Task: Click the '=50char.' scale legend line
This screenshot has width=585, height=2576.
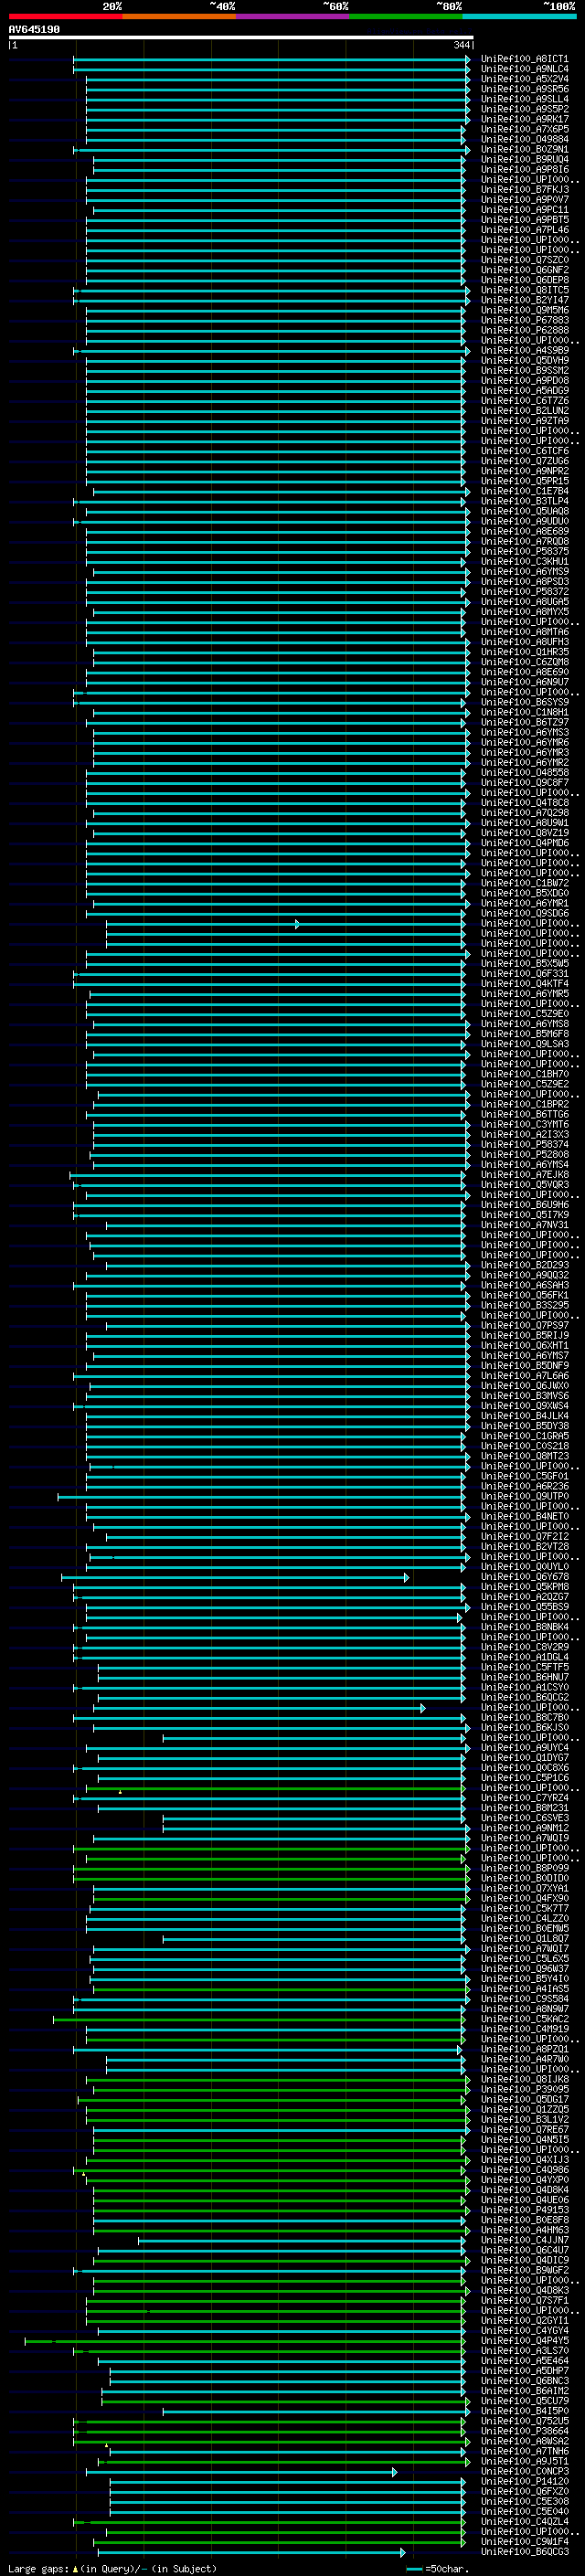Action: pos(416,2569)
